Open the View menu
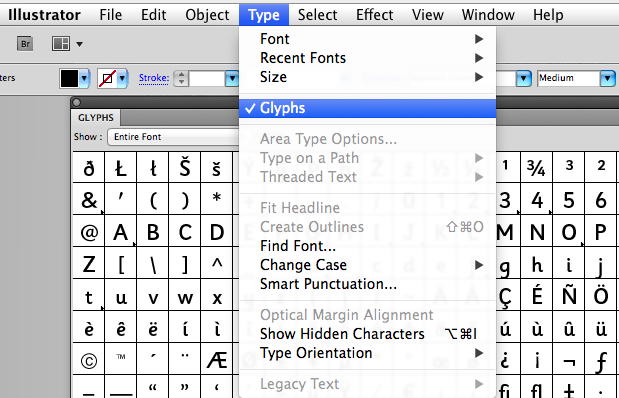Screen dimensions: 619x398 pyautogui.click(x=428, y=15)
